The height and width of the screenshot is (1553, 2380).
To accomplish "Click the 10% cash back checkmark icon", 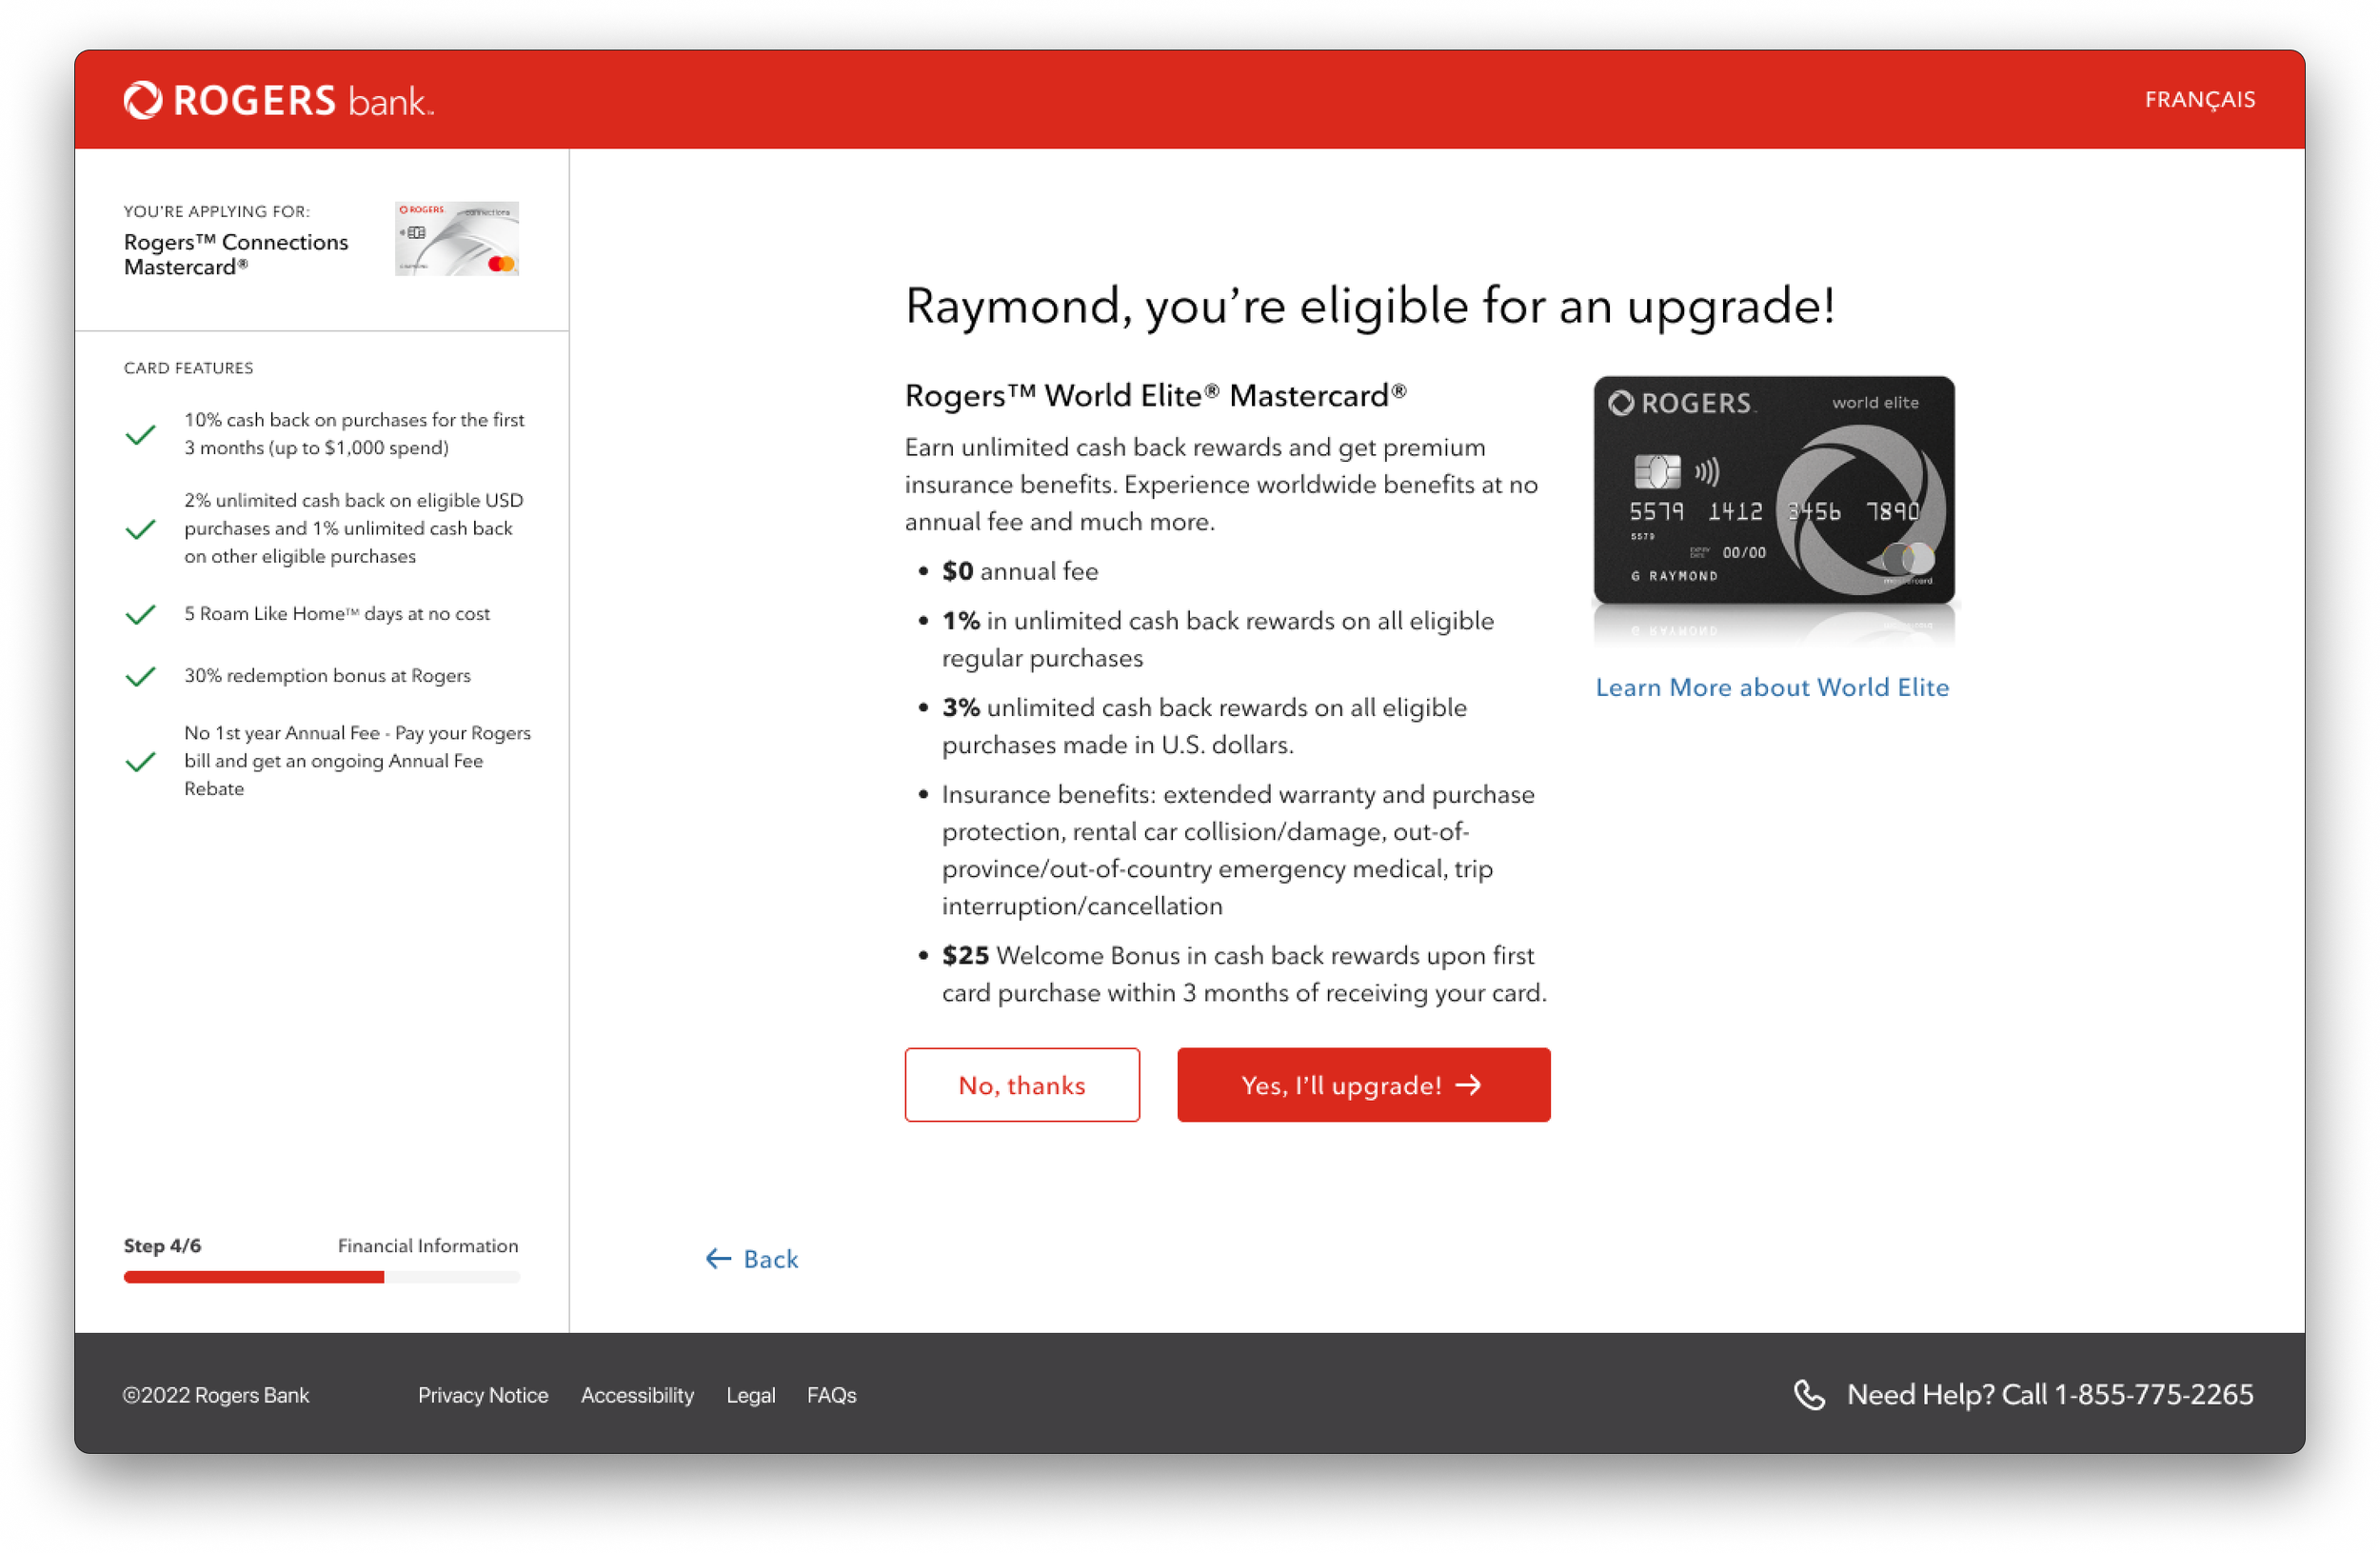I will (141, 434).
